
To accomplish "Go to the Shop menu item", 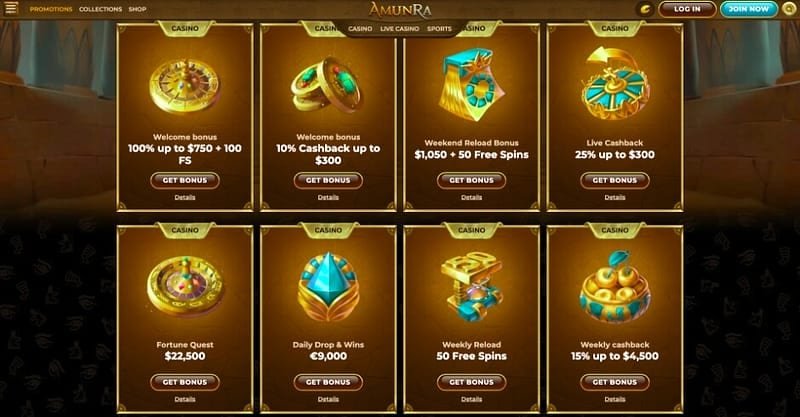I will point(137,9).
